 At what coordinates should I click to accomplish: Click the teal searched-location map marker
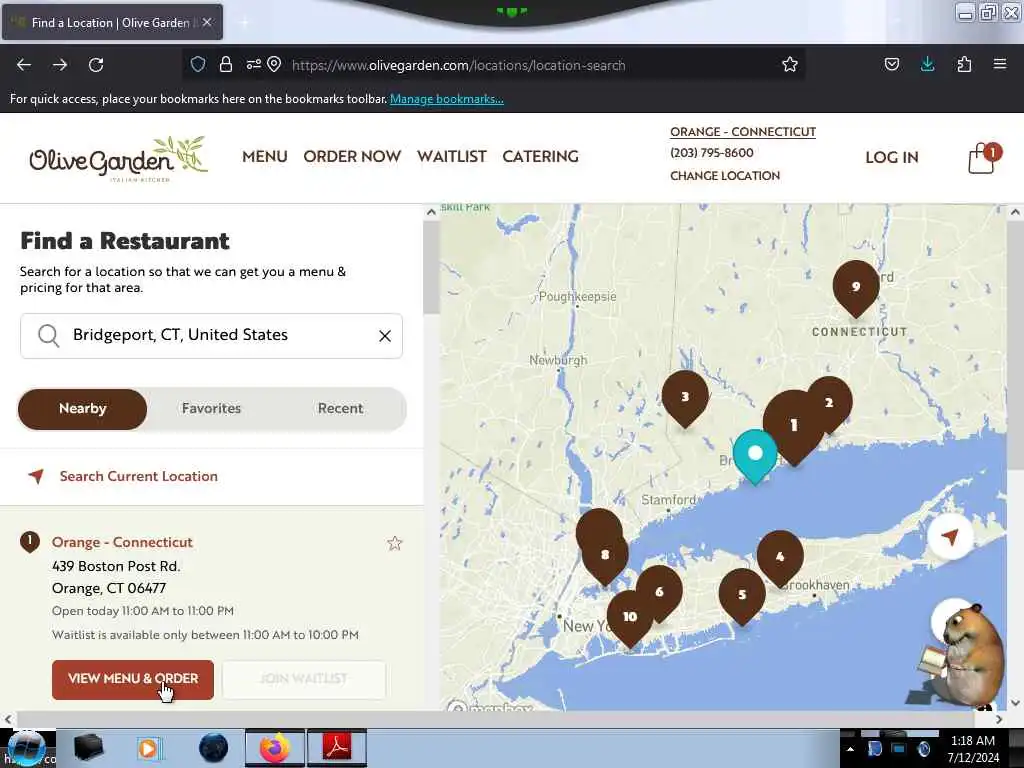[x=755, y=455]
